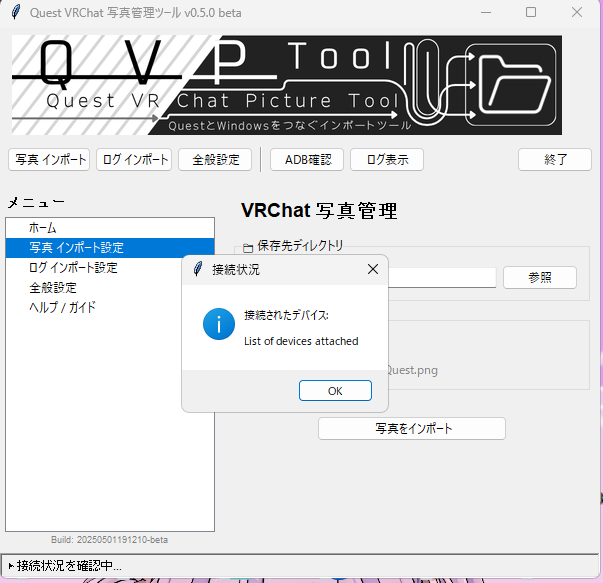Select 写真 インポート設定 in the menu list
Screen dimensions: 603x583
(x=110, y=248)
